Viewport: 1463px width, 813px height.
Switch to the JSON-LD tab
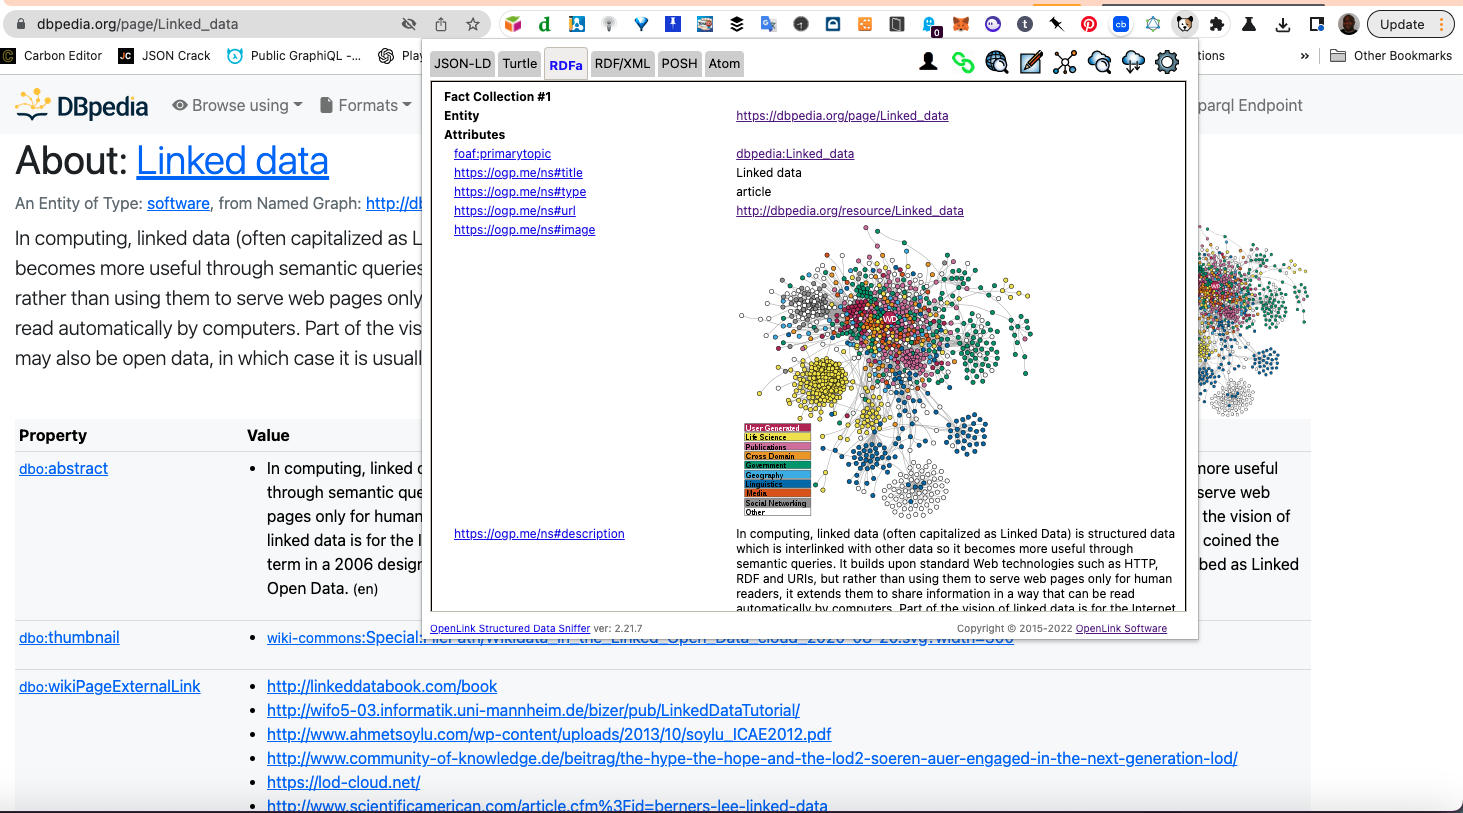pyautogui.click(x=462, y=63)
